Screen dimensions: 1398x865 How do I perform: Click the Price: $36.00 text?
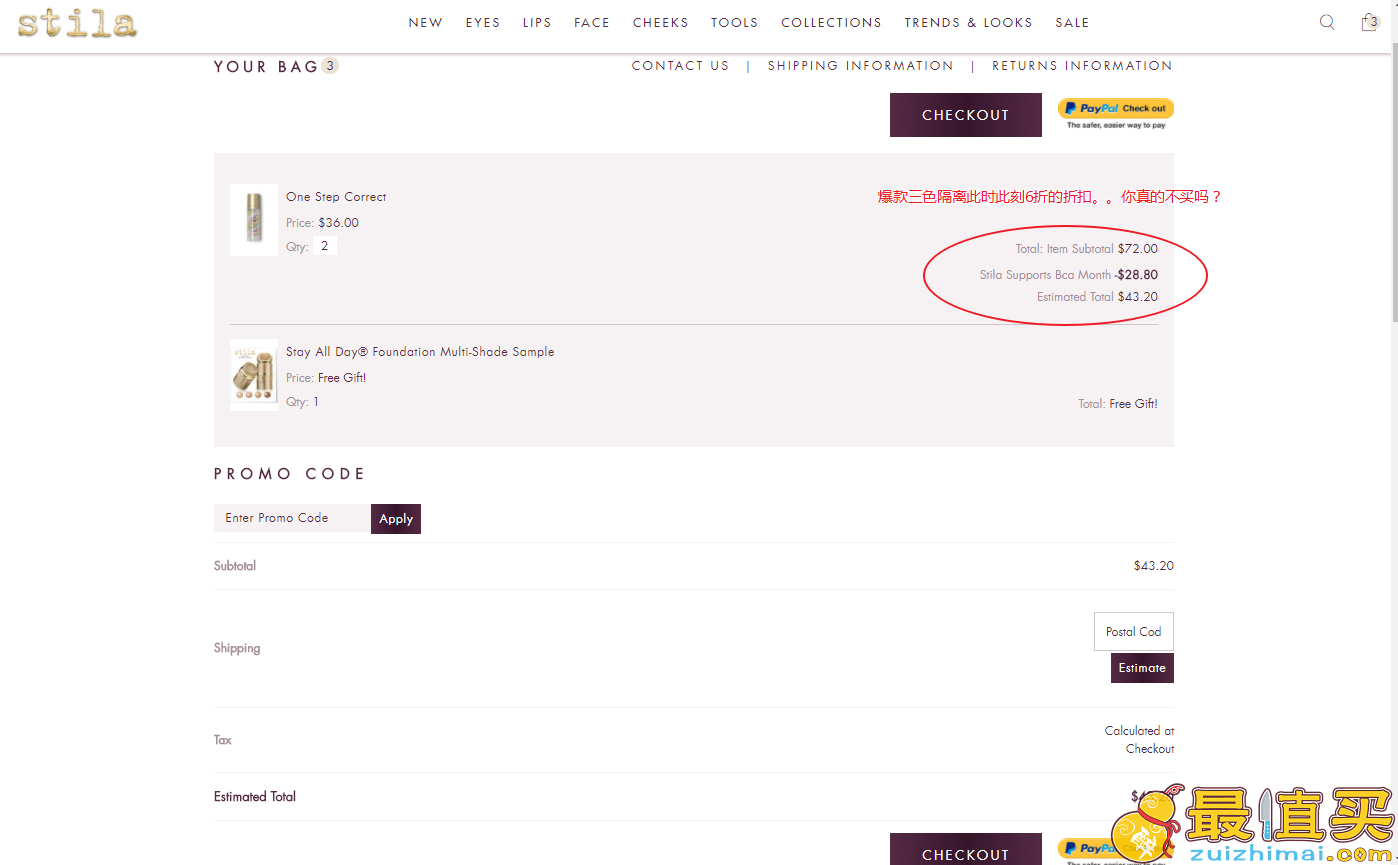point(322,223)
